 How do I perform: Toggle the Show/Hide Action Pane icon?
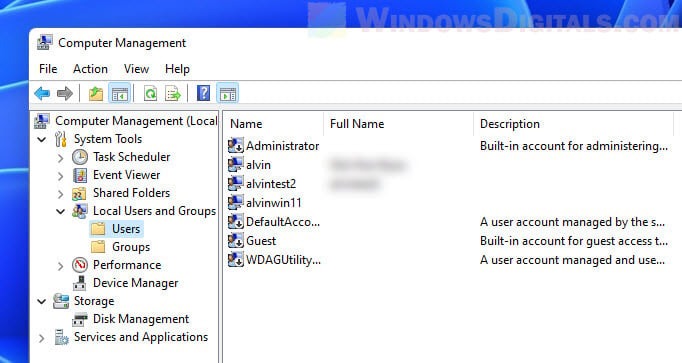227,93
